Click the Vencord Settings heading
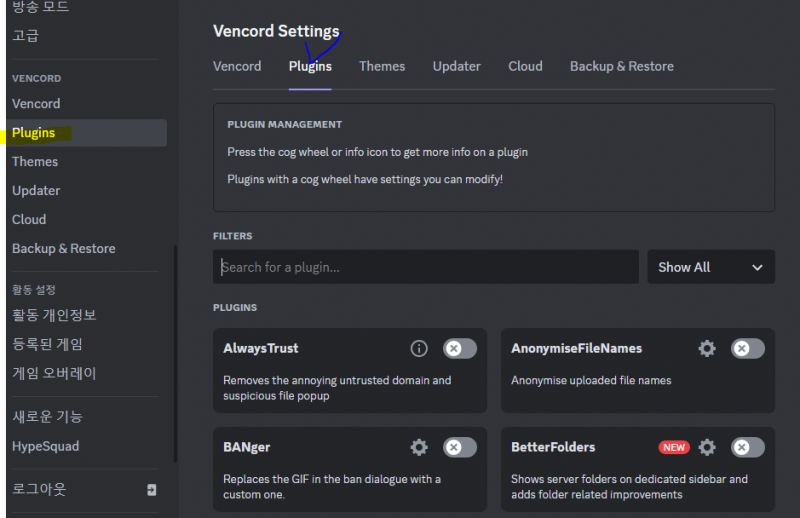Screen dimensions: 800x518 point(276,31)
